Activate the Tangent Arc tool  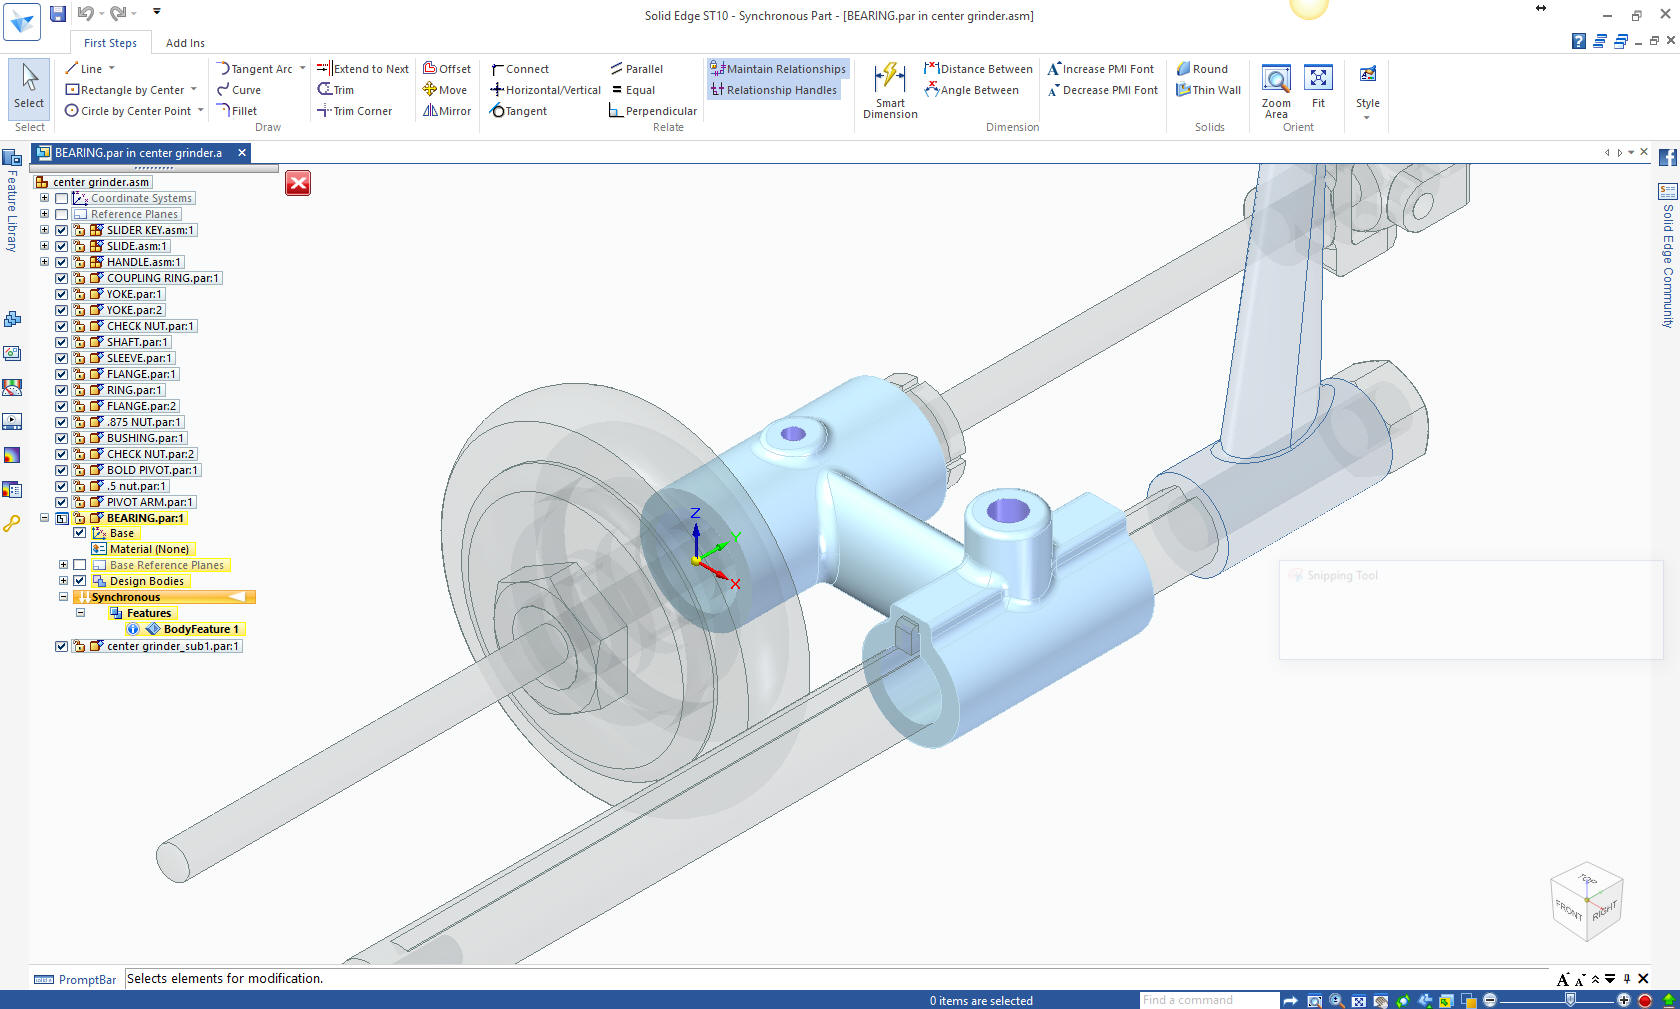click(255, 69)
